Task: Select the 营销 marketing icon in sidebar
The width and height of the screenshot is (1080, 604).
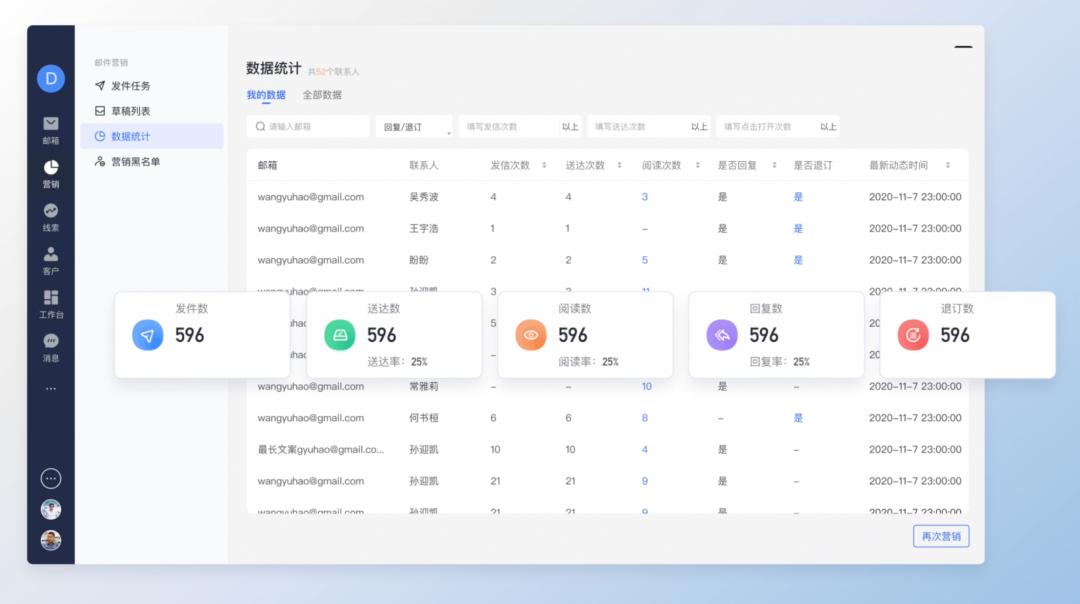Action: click(x=50, y=172)
